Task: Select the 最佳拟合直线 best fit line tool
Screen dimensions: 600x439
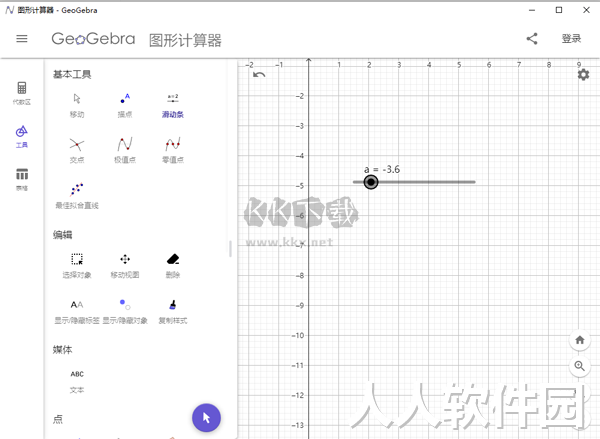Action: pos(77,196)
